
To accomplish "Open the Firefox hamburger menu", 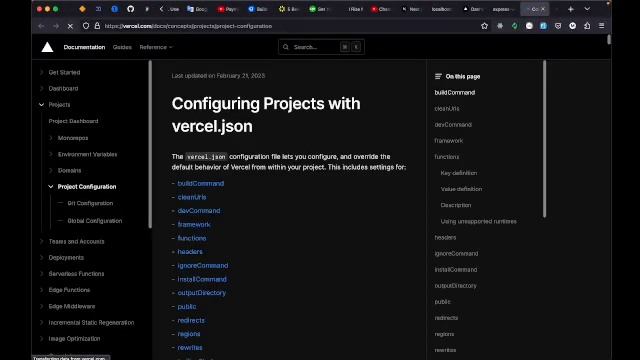I will (x=602, y=26).
